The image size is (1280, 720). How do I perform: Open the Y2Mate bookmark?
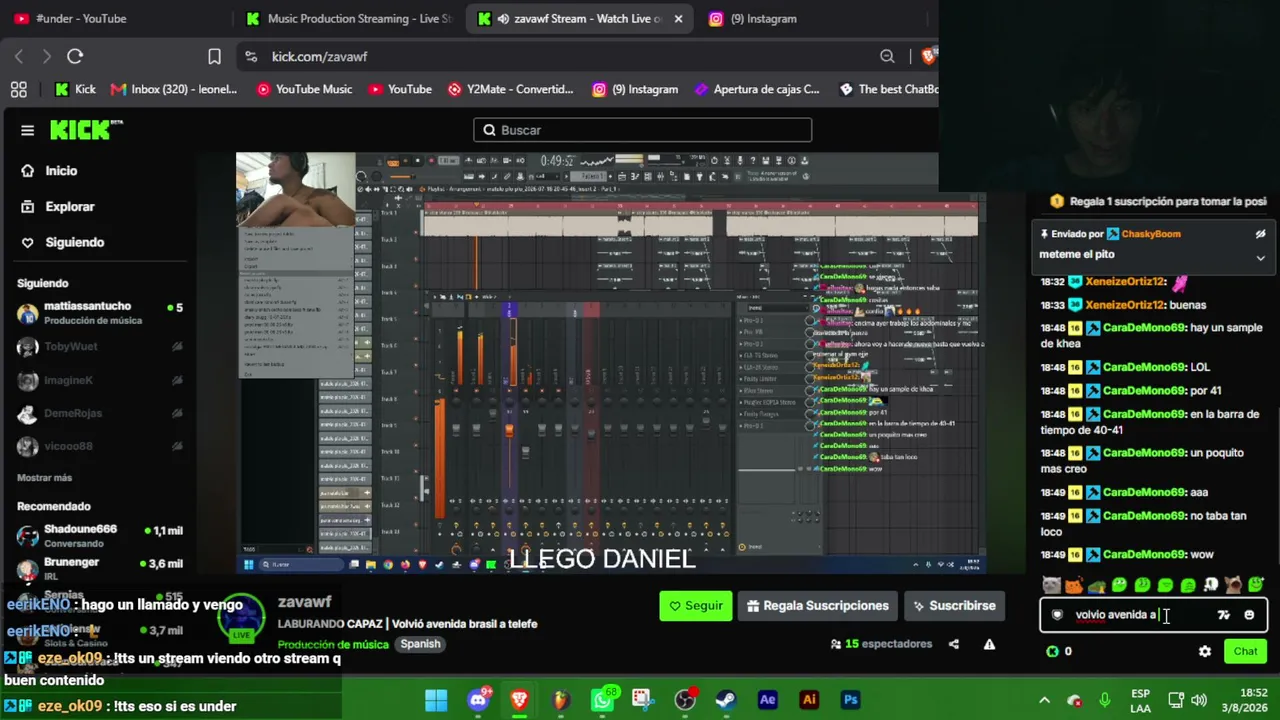[511, 89]
